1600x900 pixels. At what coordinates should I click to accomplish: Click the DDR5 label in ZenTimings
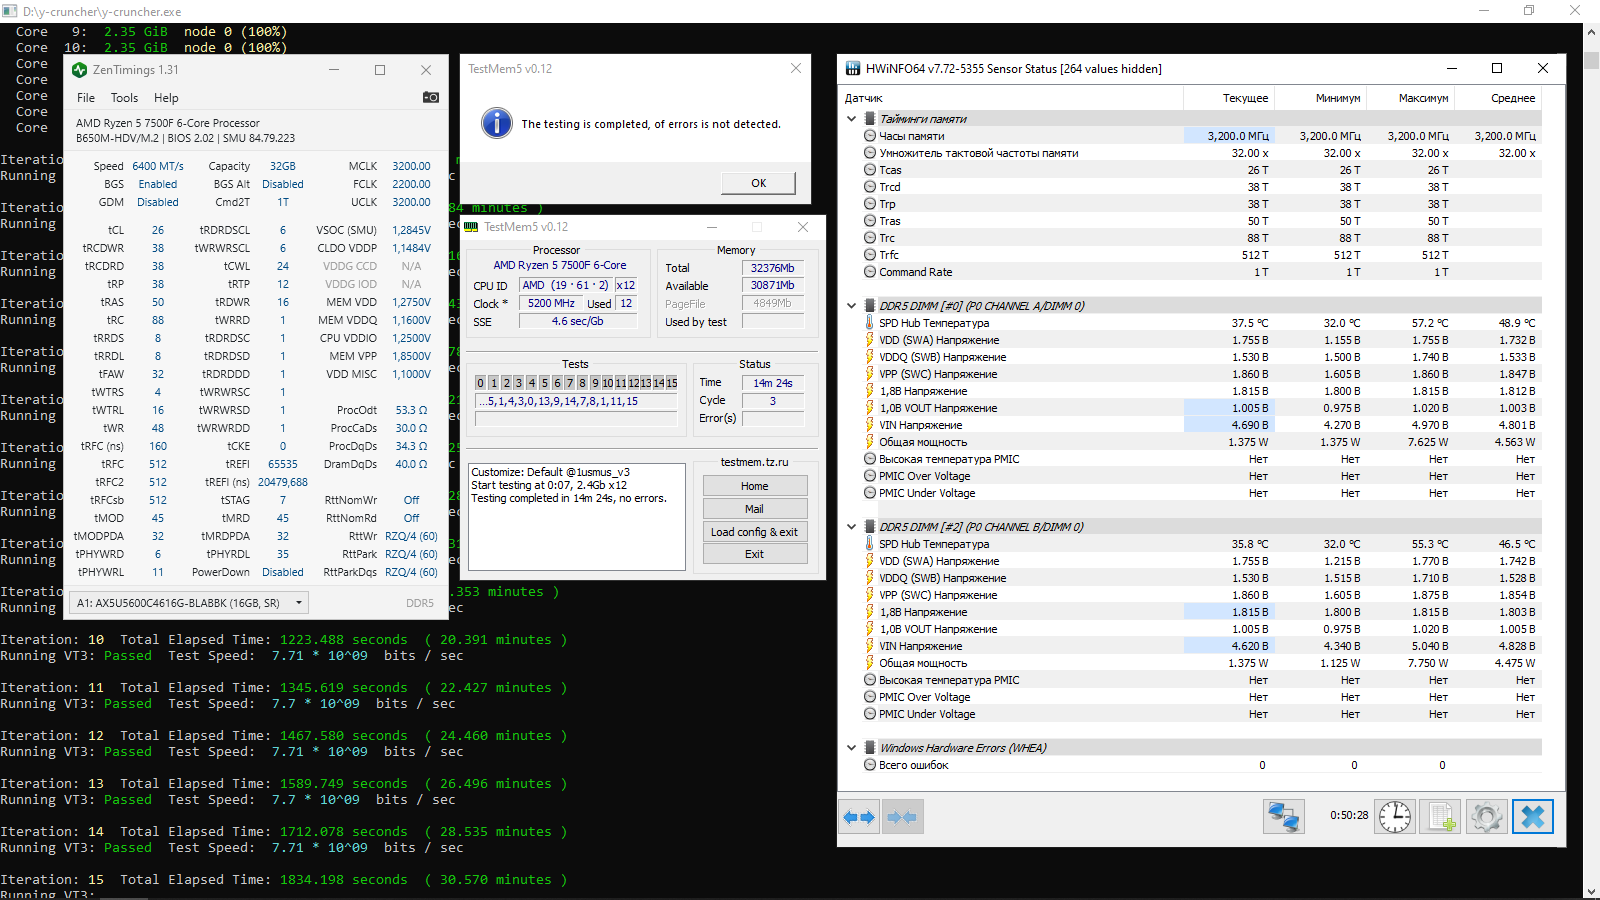(x=420, y=603)
